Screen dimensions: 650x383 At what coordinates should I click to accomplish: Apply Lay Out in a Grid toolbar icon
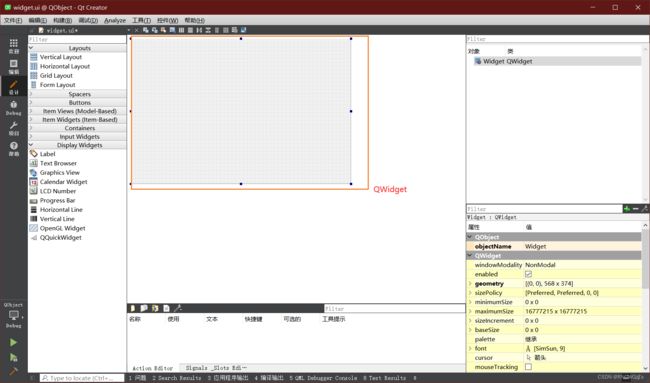pos(226,30)
